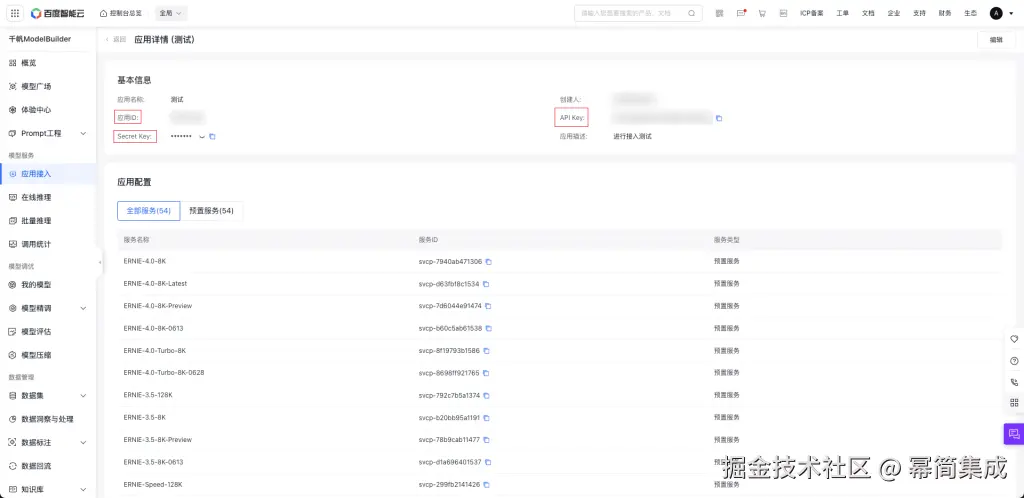Copy service ID svcp-8f19793b1586
This screenshot has width=1024, height=498.
pyautogui.click(x=487, y=351)
